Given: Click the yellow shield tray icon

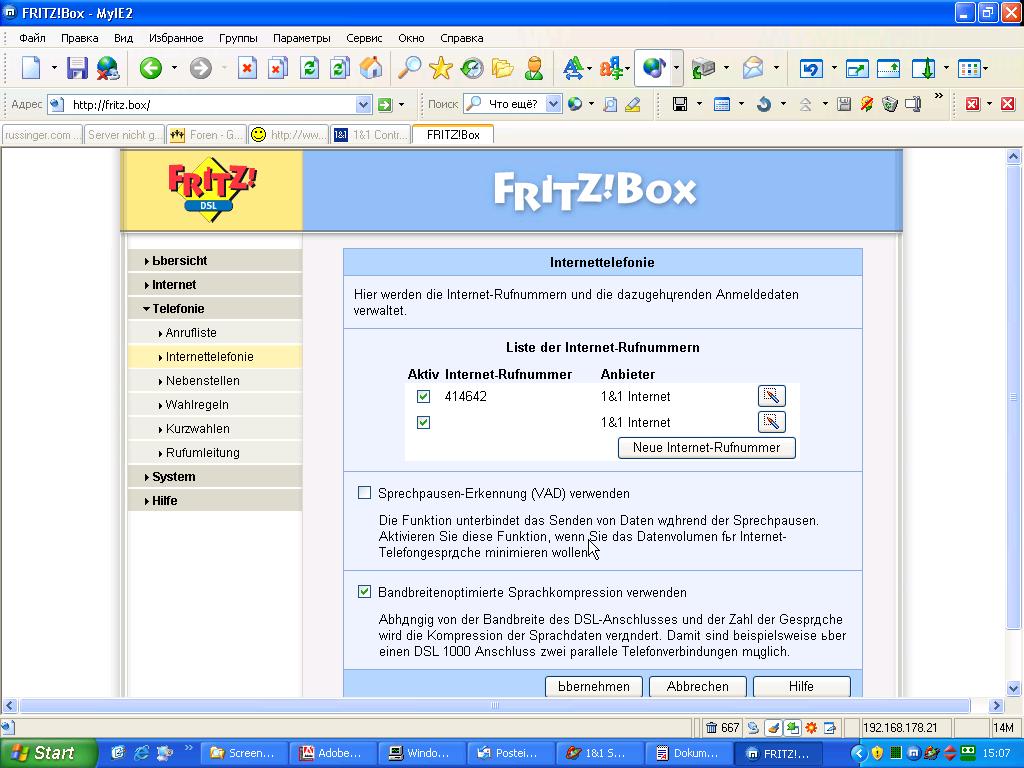Looking at the screenshot, I should 878,753.
